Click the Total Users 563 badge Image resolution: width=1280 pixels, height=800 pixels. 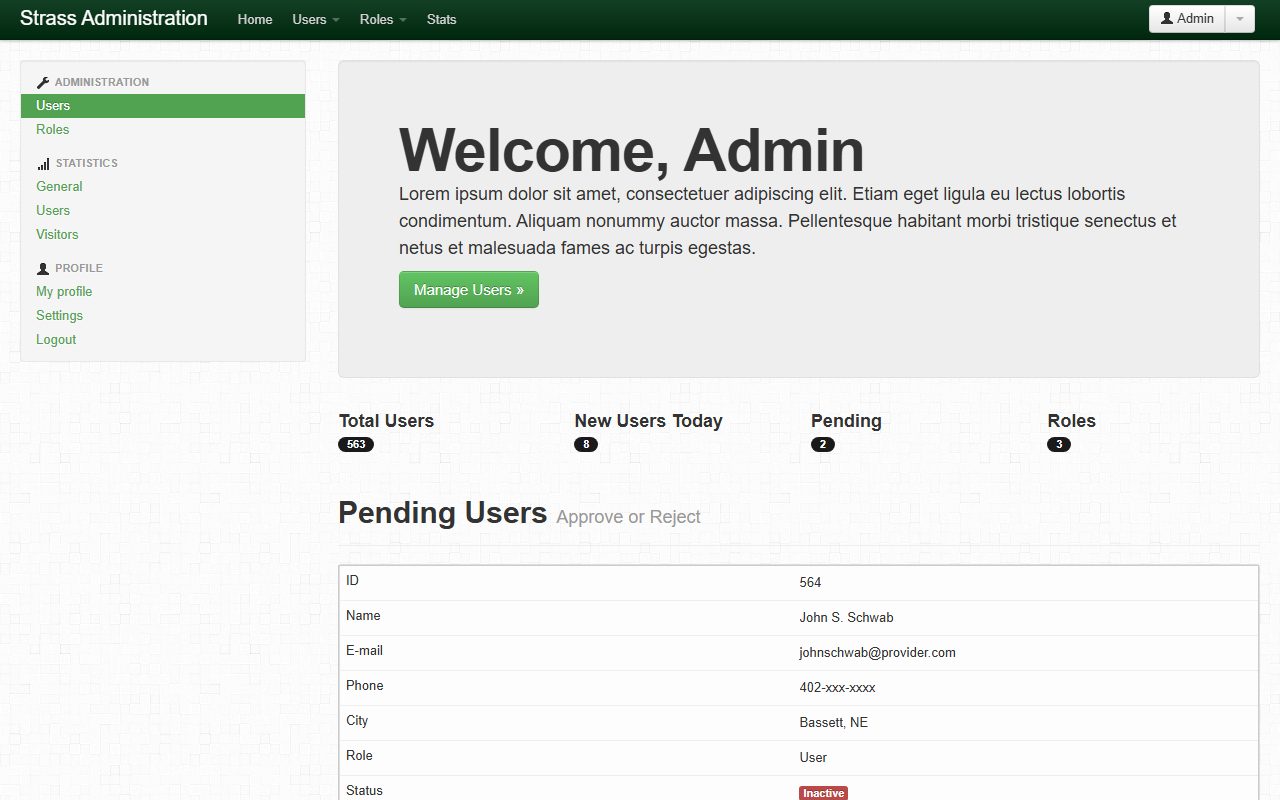click(x=356, y=445)
